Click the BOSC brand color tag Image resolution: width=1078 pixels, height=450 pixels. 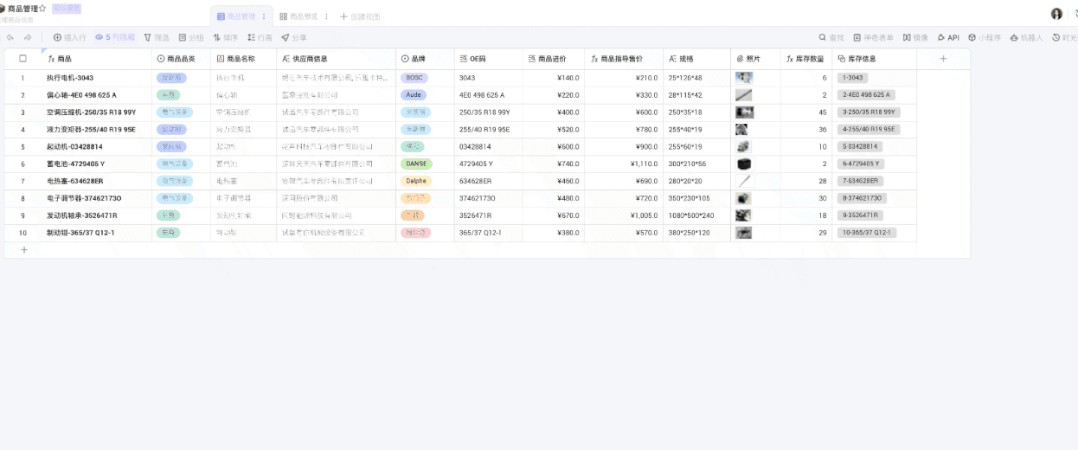tap(413, 77)
